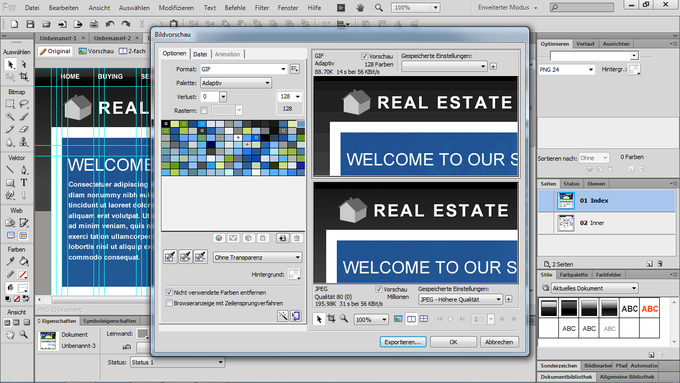This screenshot has height=383, width=680.
Task: Toggle Vorschau checkbox for GIF preview
Action: 365,56
